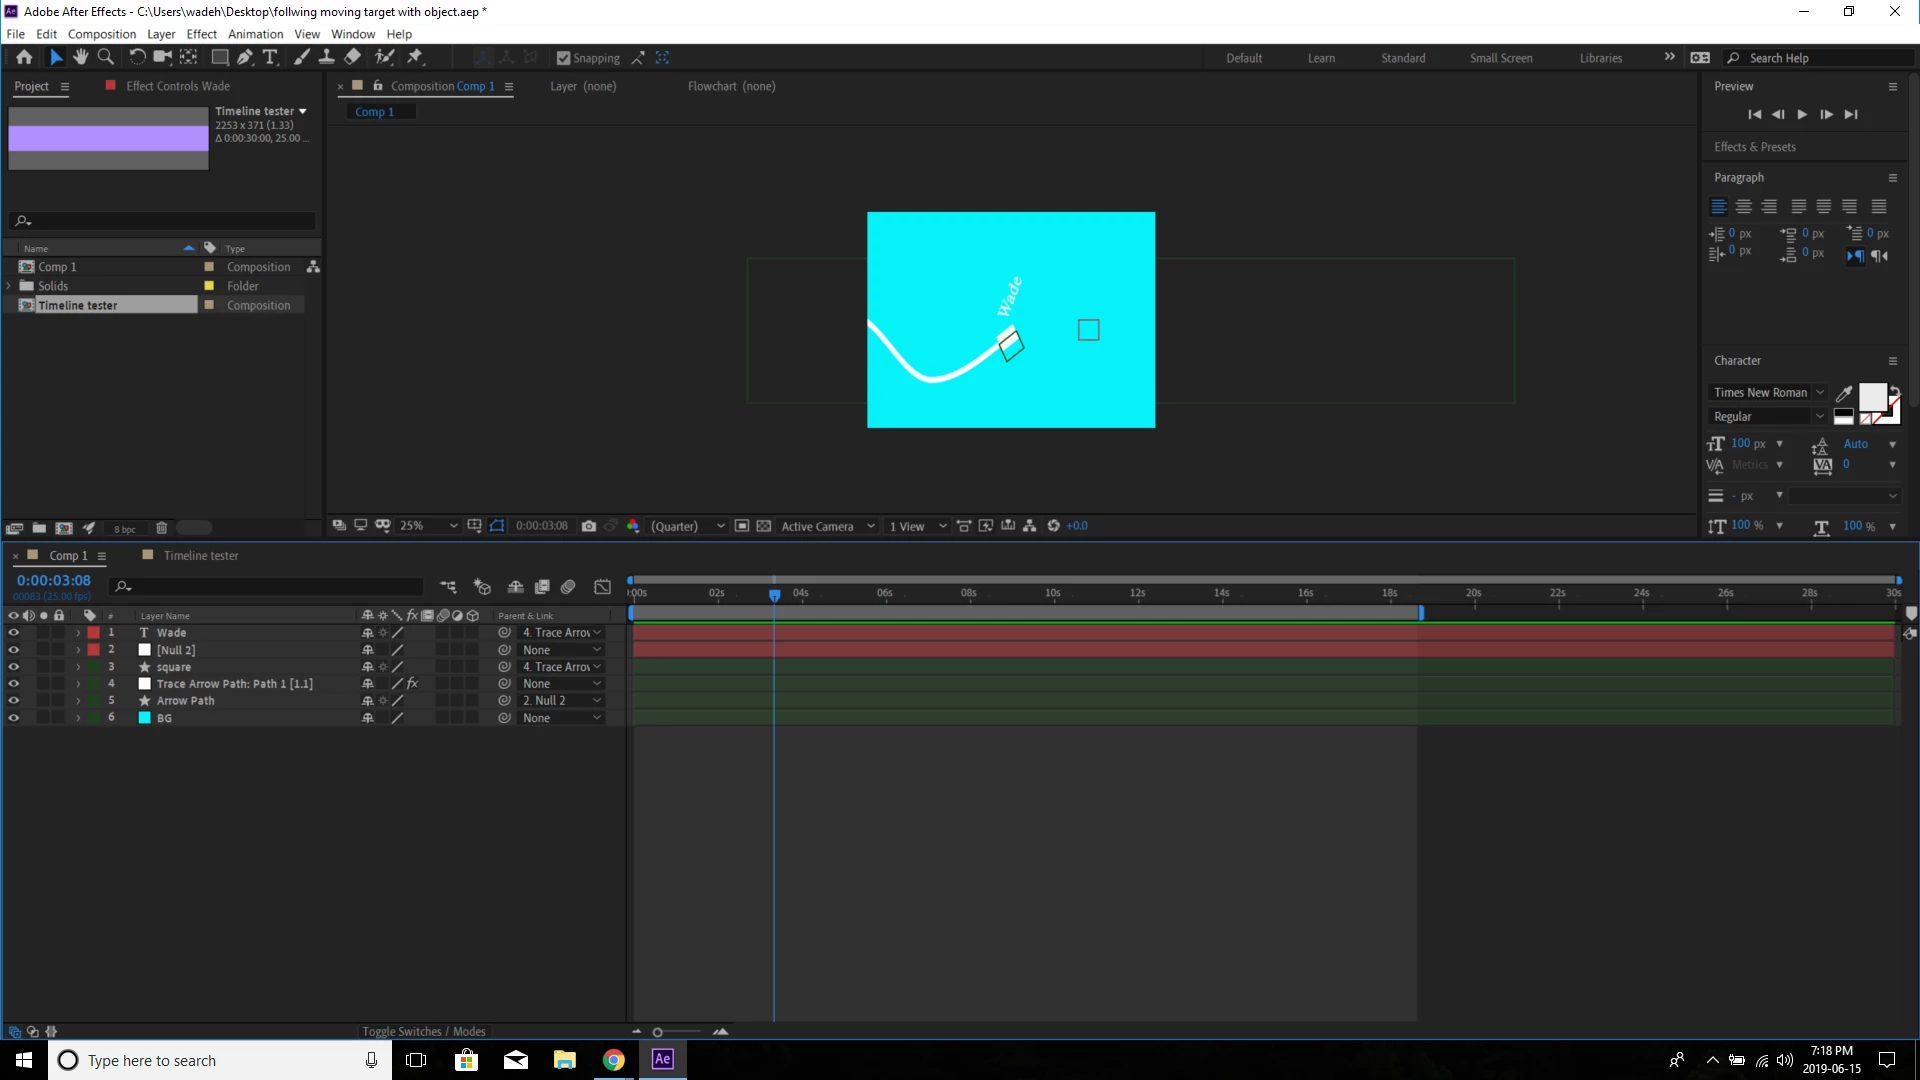Select the Rotation tool

tap(137, 58)
